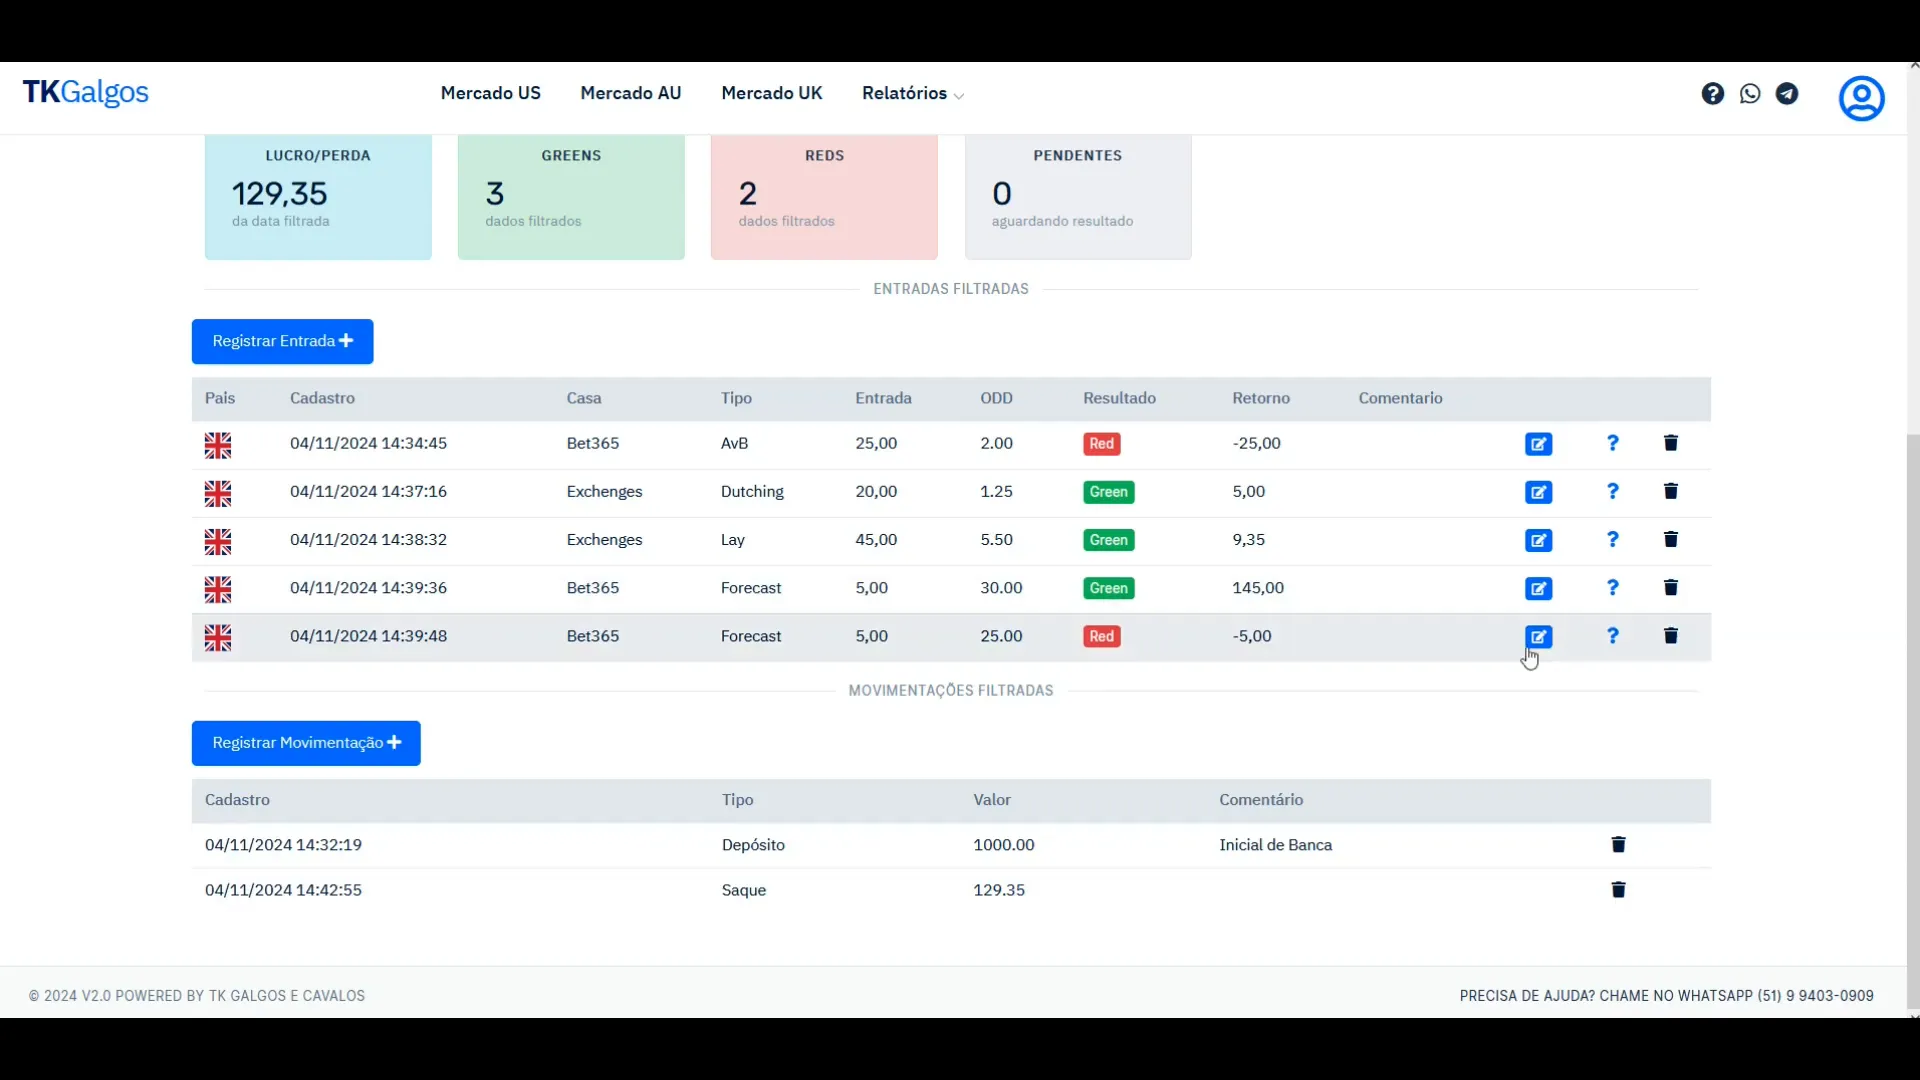Click the Casa column header
This screenshot has width=1920, height=1080.
click(584, 398)
